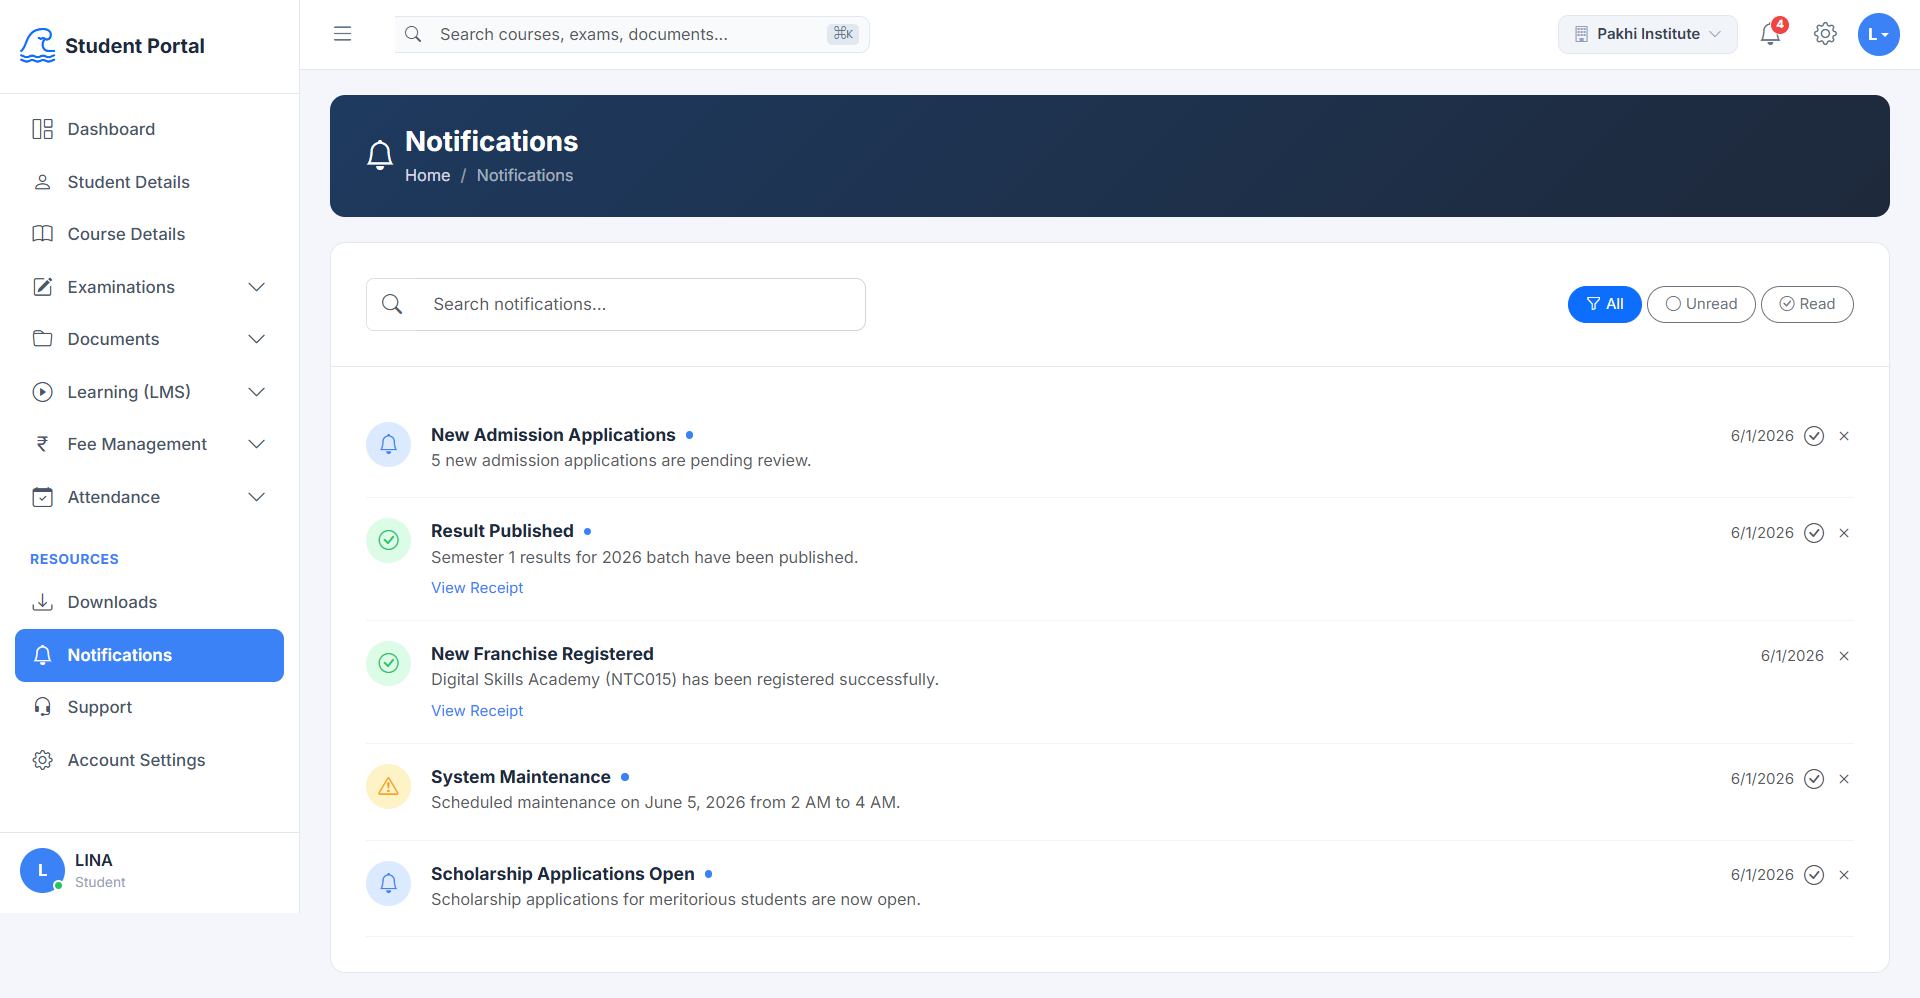Expand the Documents submenu chevron

256,339
